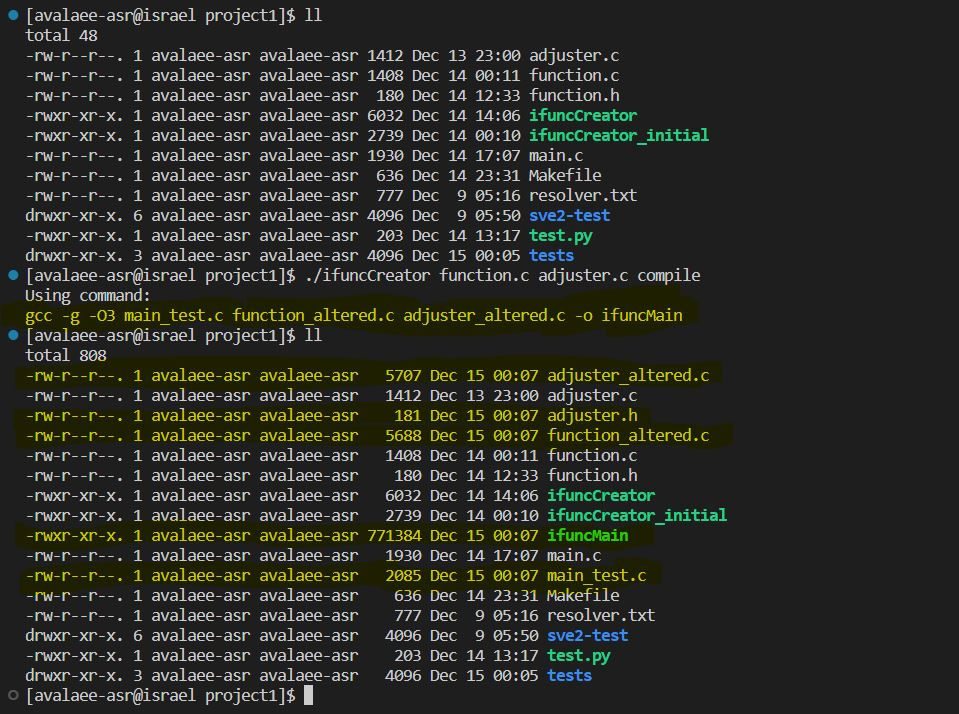959x714 pixels.
Task: Click main.c in the first listing
Action: pos(556,155)
